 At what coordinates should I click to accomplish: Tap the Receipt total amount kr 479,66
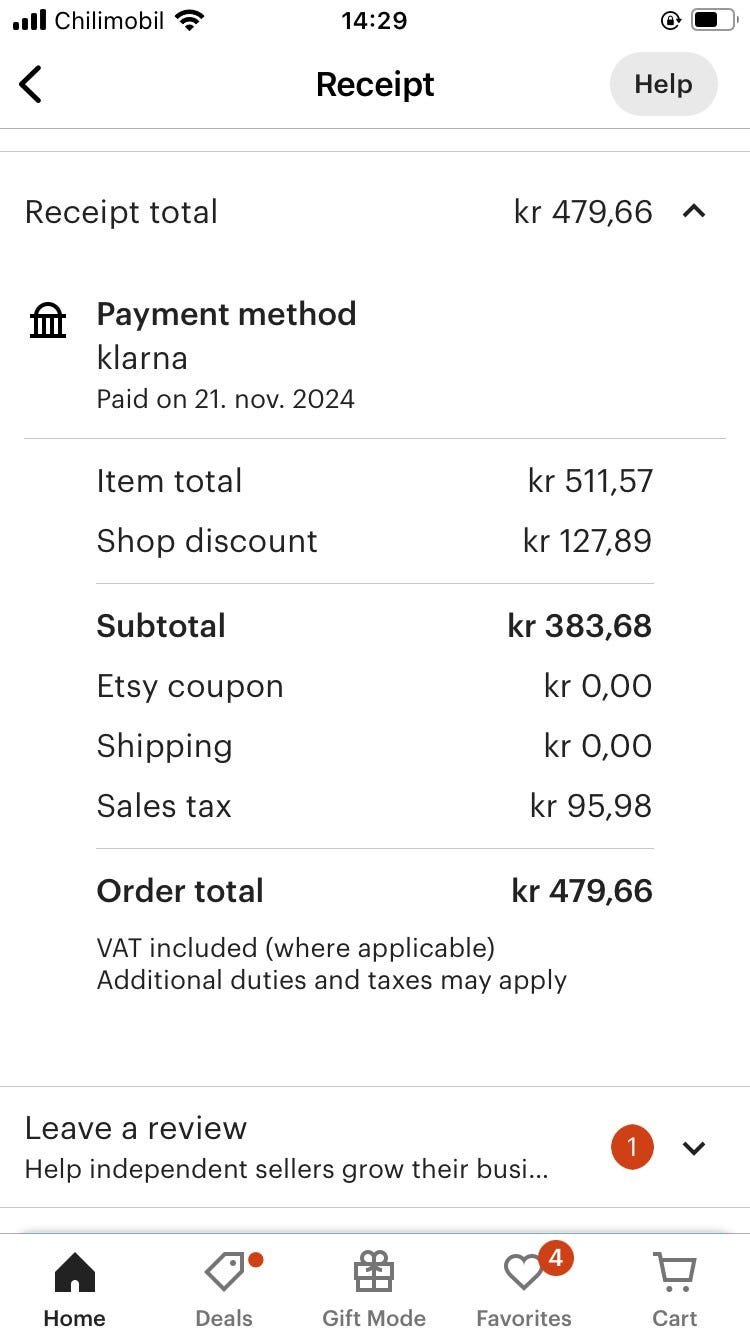[x=583, y=212]
